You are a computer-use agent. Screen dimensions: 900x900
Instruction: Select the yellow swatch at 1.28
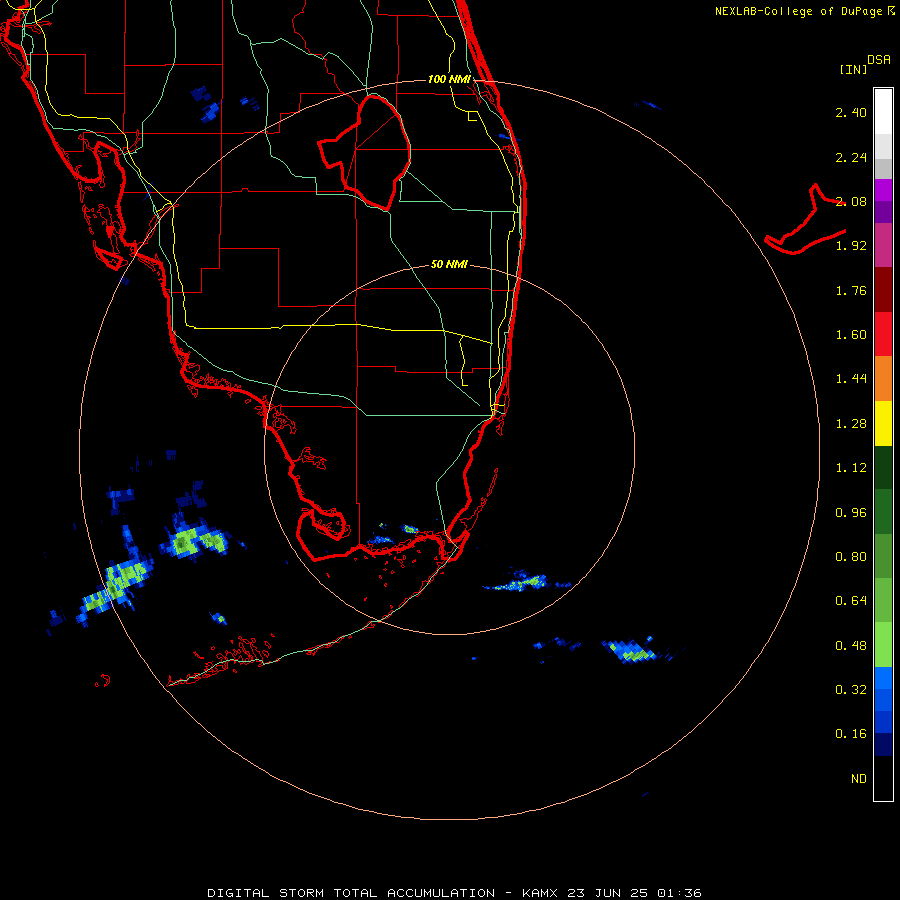point(883,423)
